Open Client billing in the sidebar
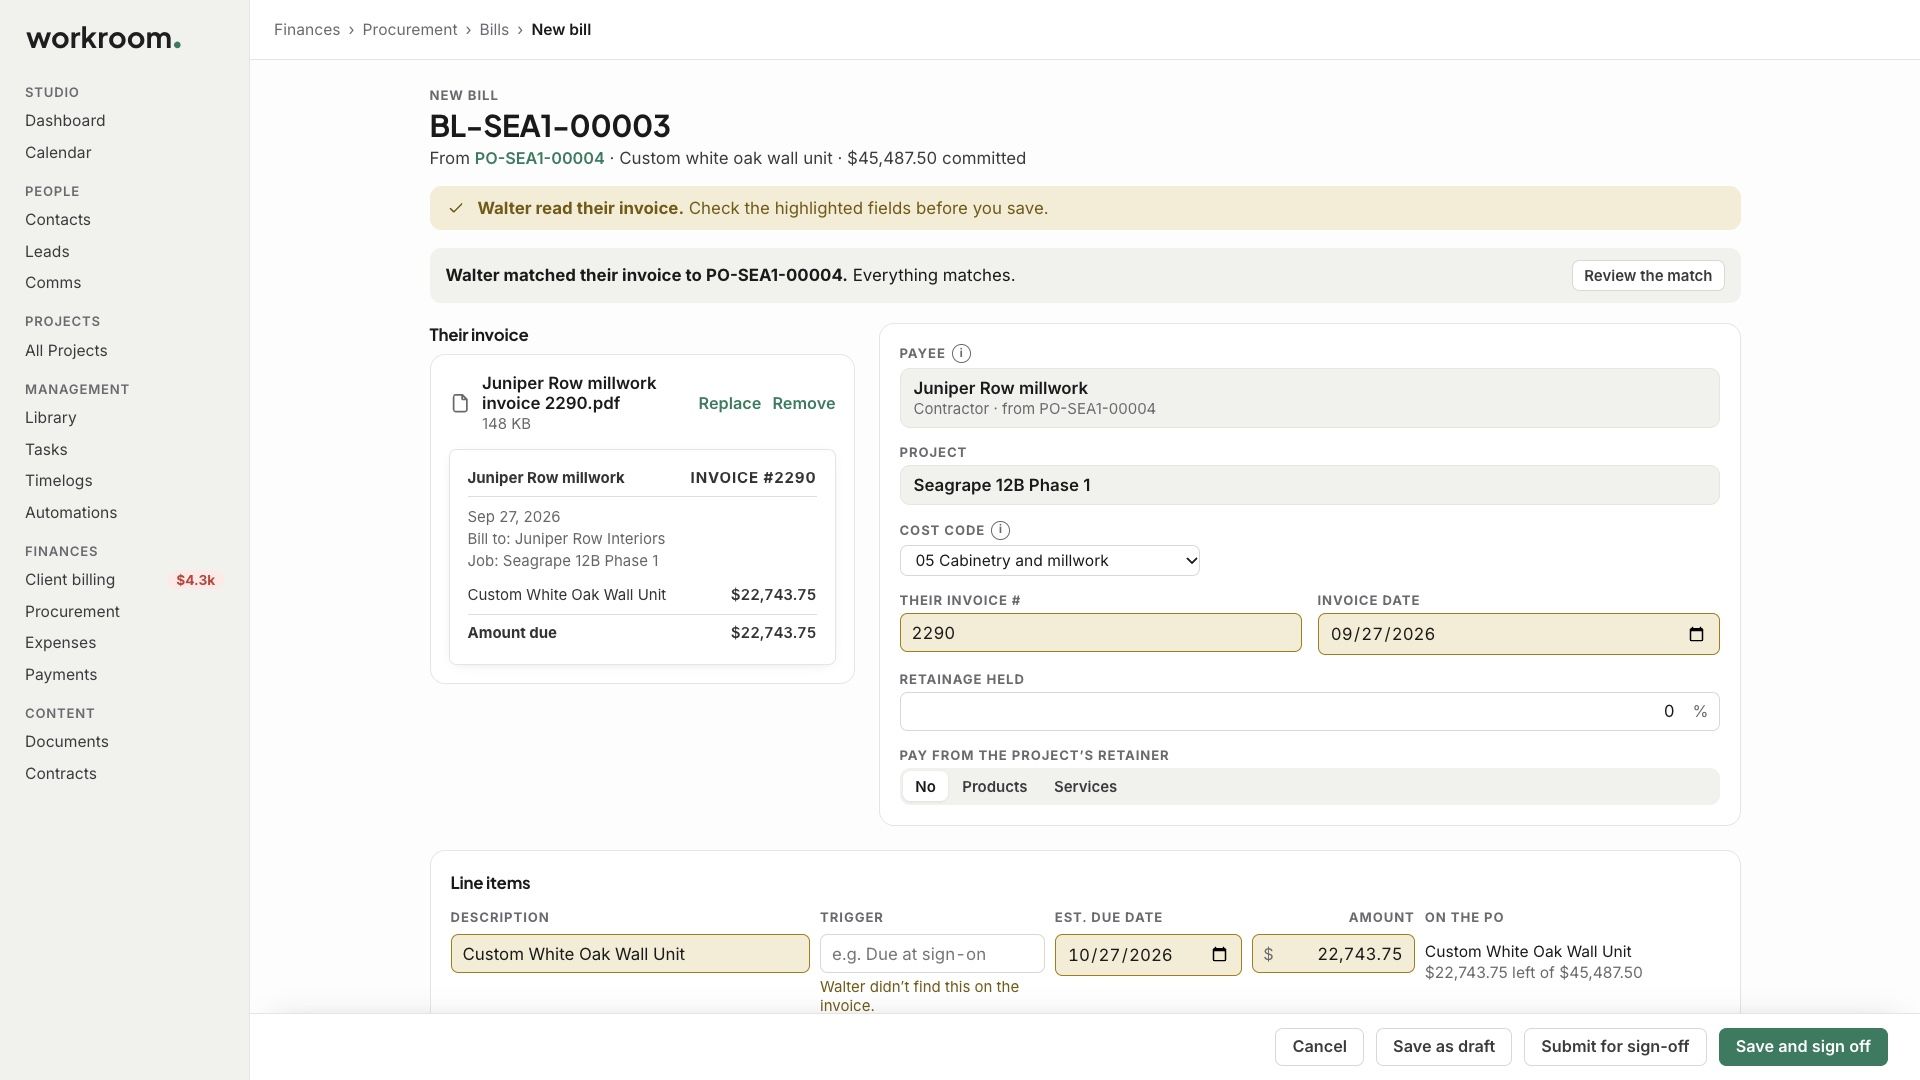This screenshot has height=1080, width=1920. point(70,579)
